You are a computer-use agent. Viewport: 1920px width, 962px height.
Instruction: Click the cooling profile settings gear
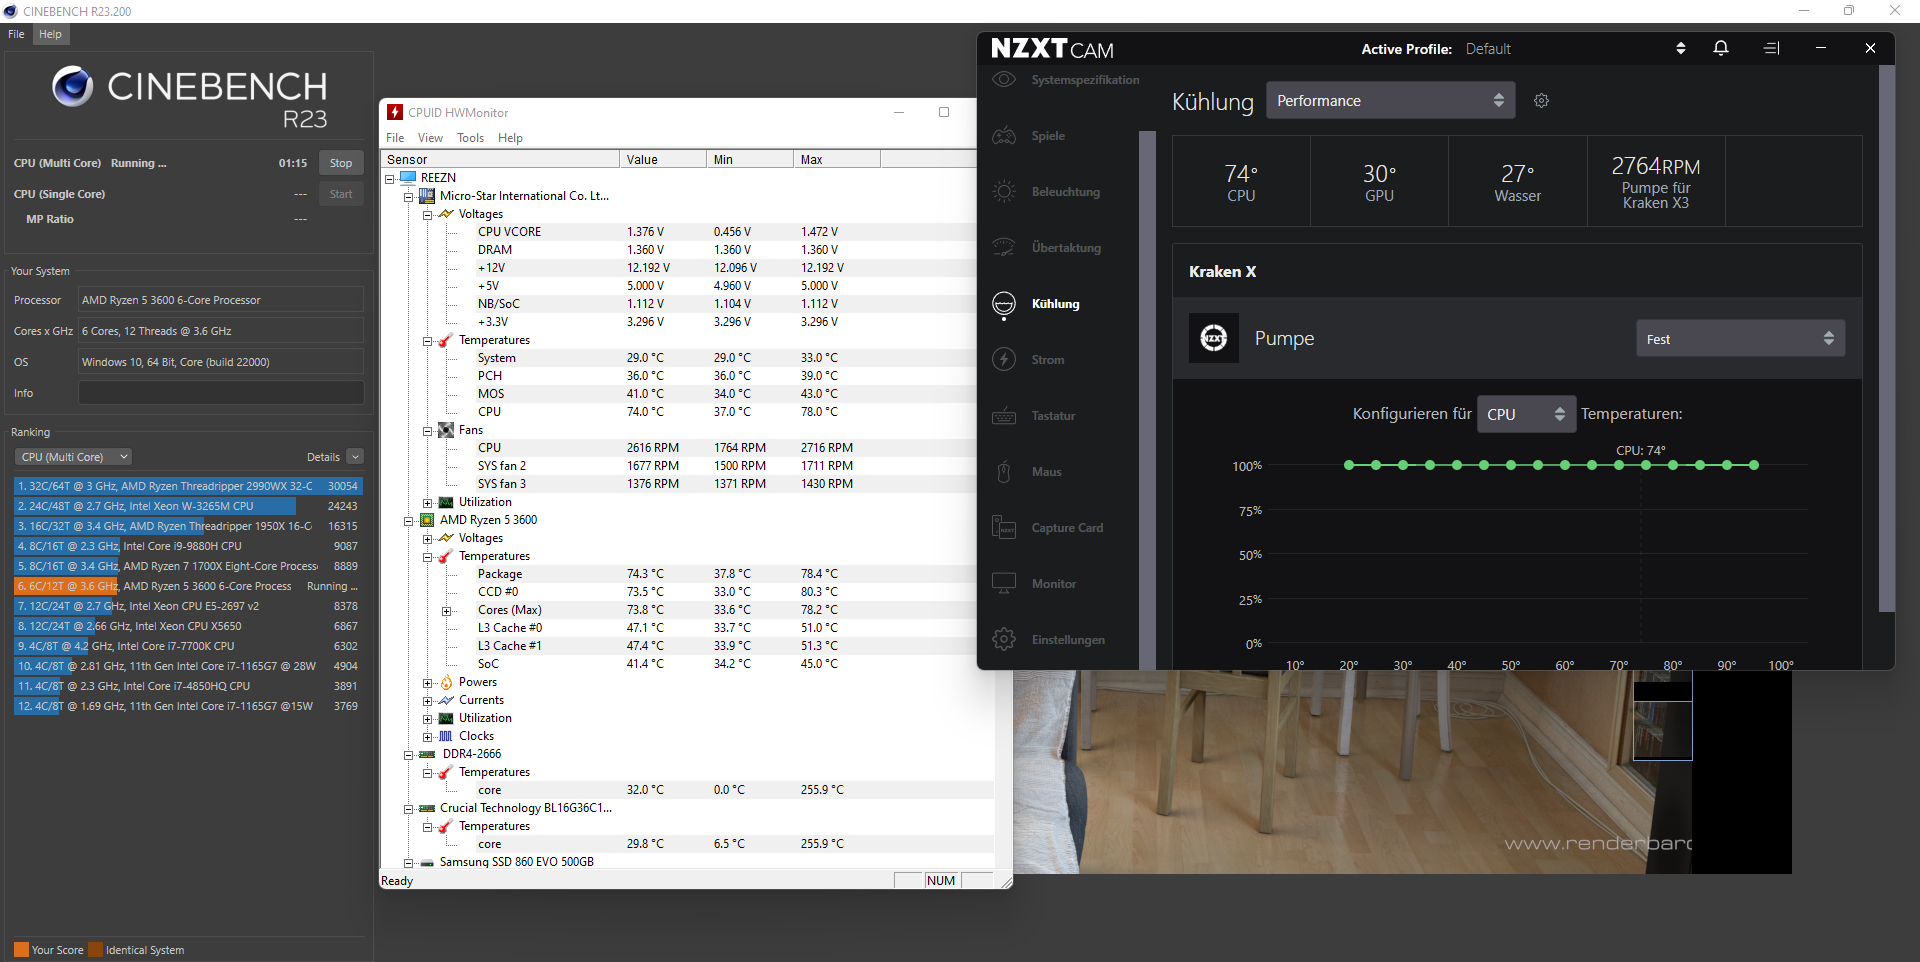pos(1541,101)
